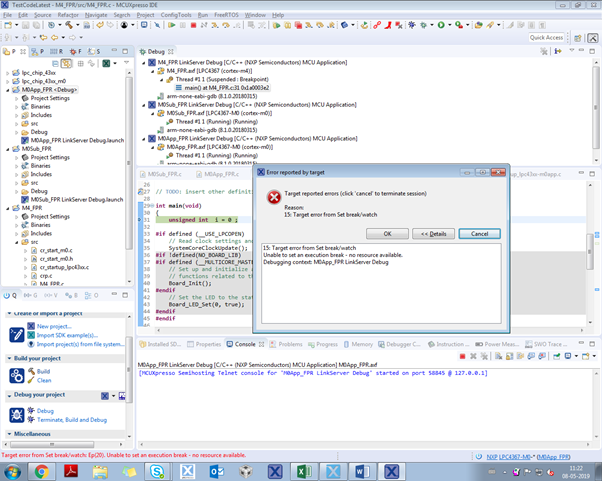The height and width of the screenshot is (481, 602).
Task: Click the 'Import SDK example(s)...' link
Action: (67, 336)
